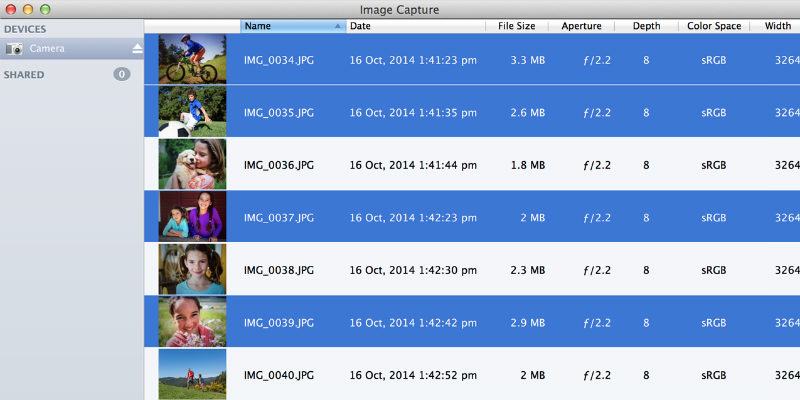Eject the Camera device
The height and width of the screenshot is (400, 800).
point(137,49)
